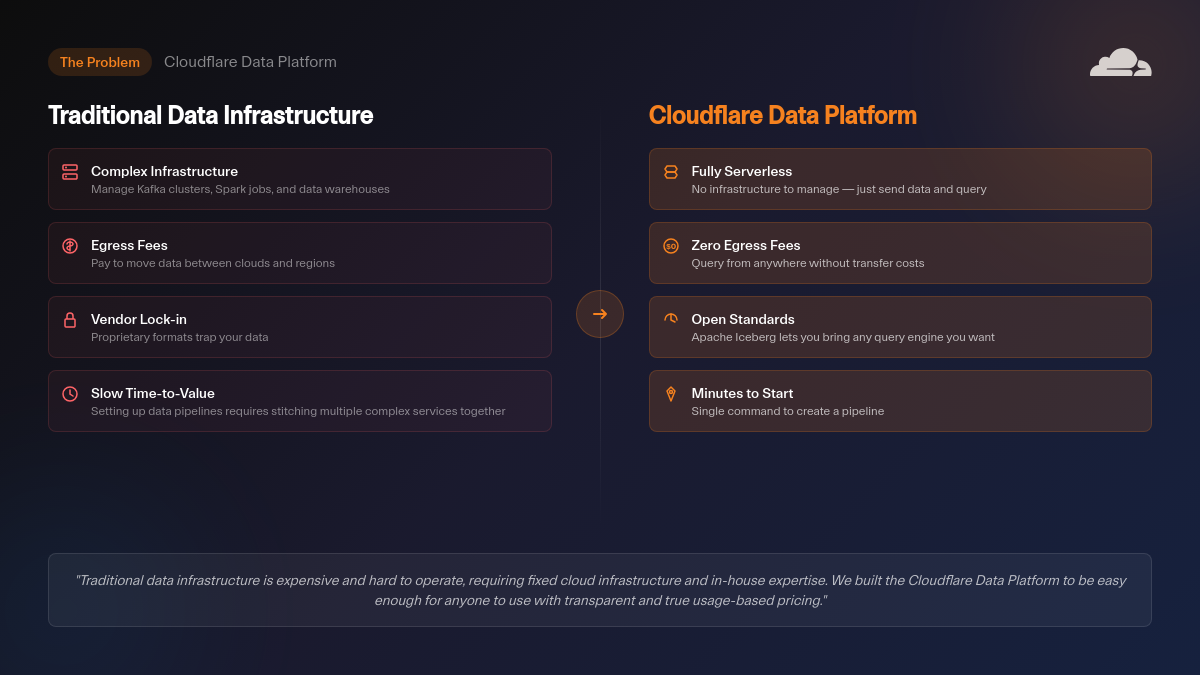Image resolution: width=1200 pixels, height=675 pixels.
Task: Click the dollar icon beside Egress Fees
Action: 70,246
